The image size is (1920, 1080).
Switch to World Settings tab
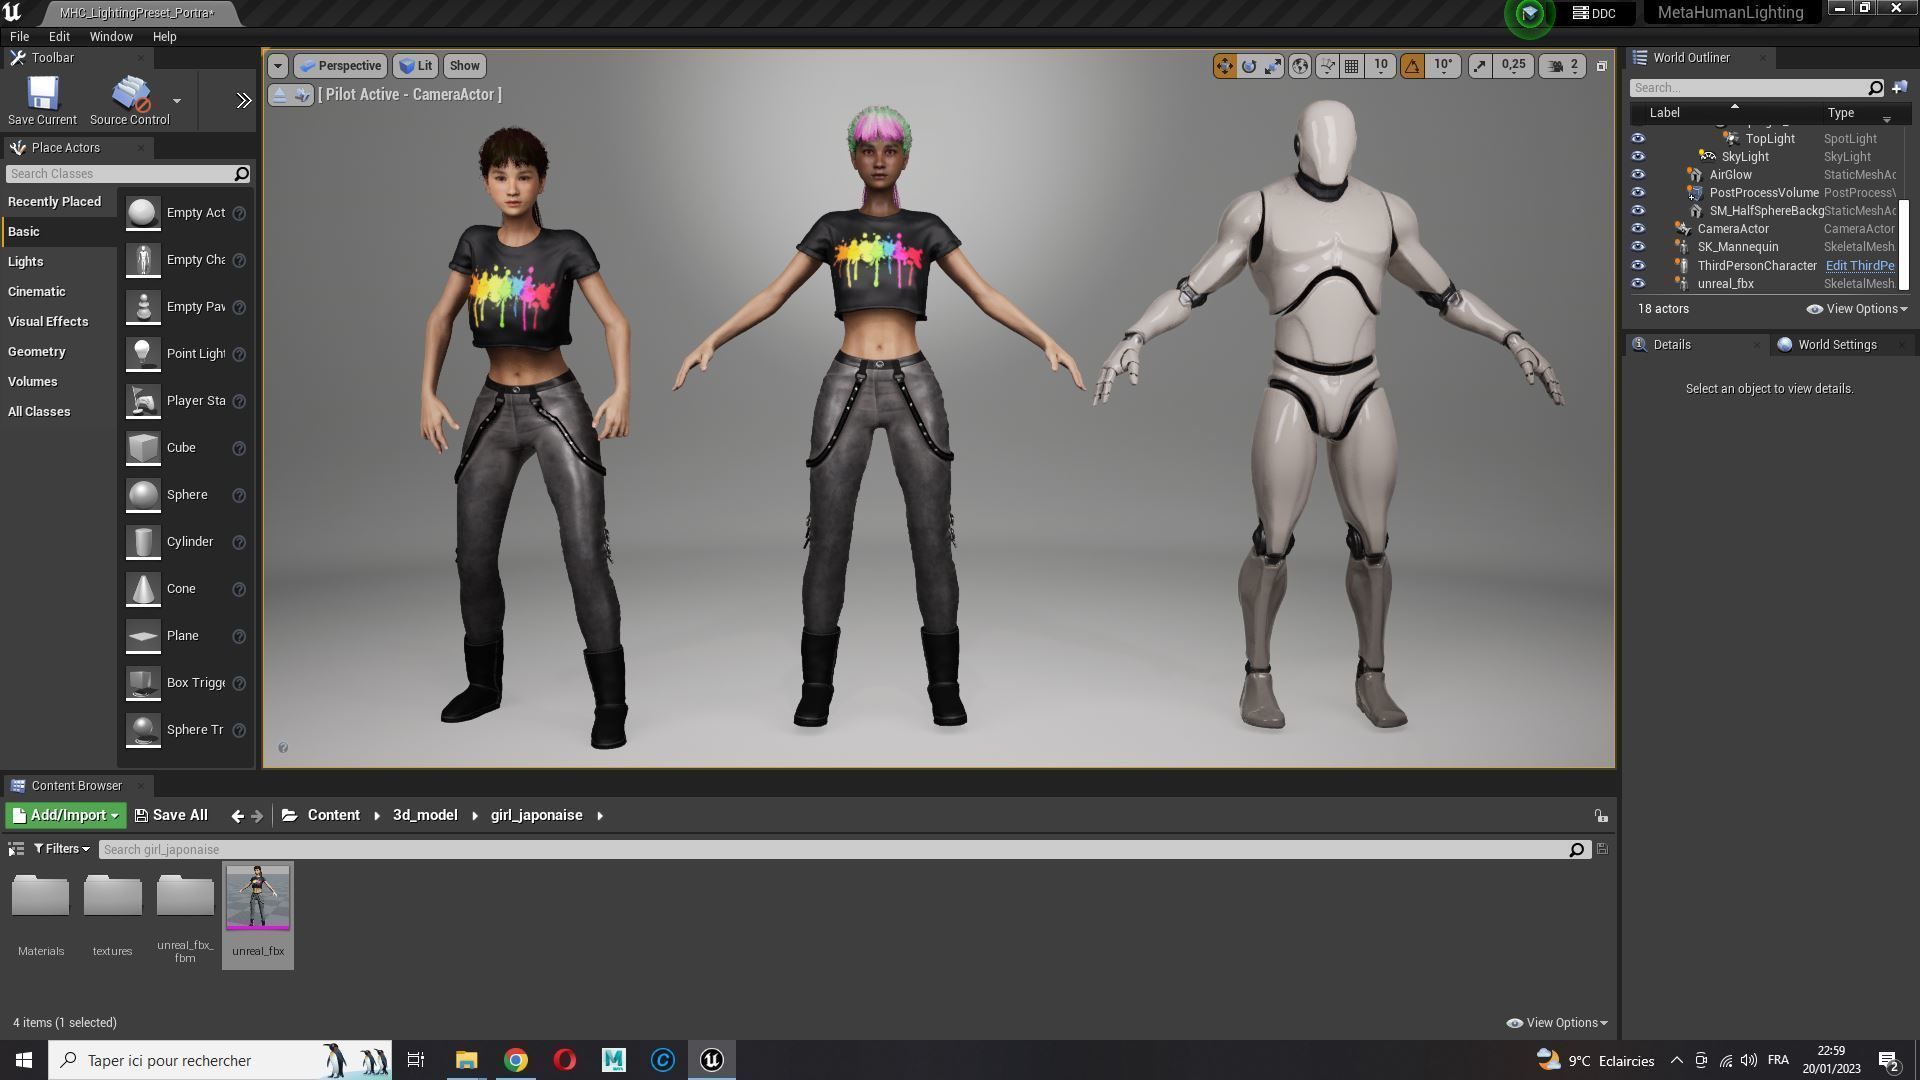click(x=1836, y=345)
